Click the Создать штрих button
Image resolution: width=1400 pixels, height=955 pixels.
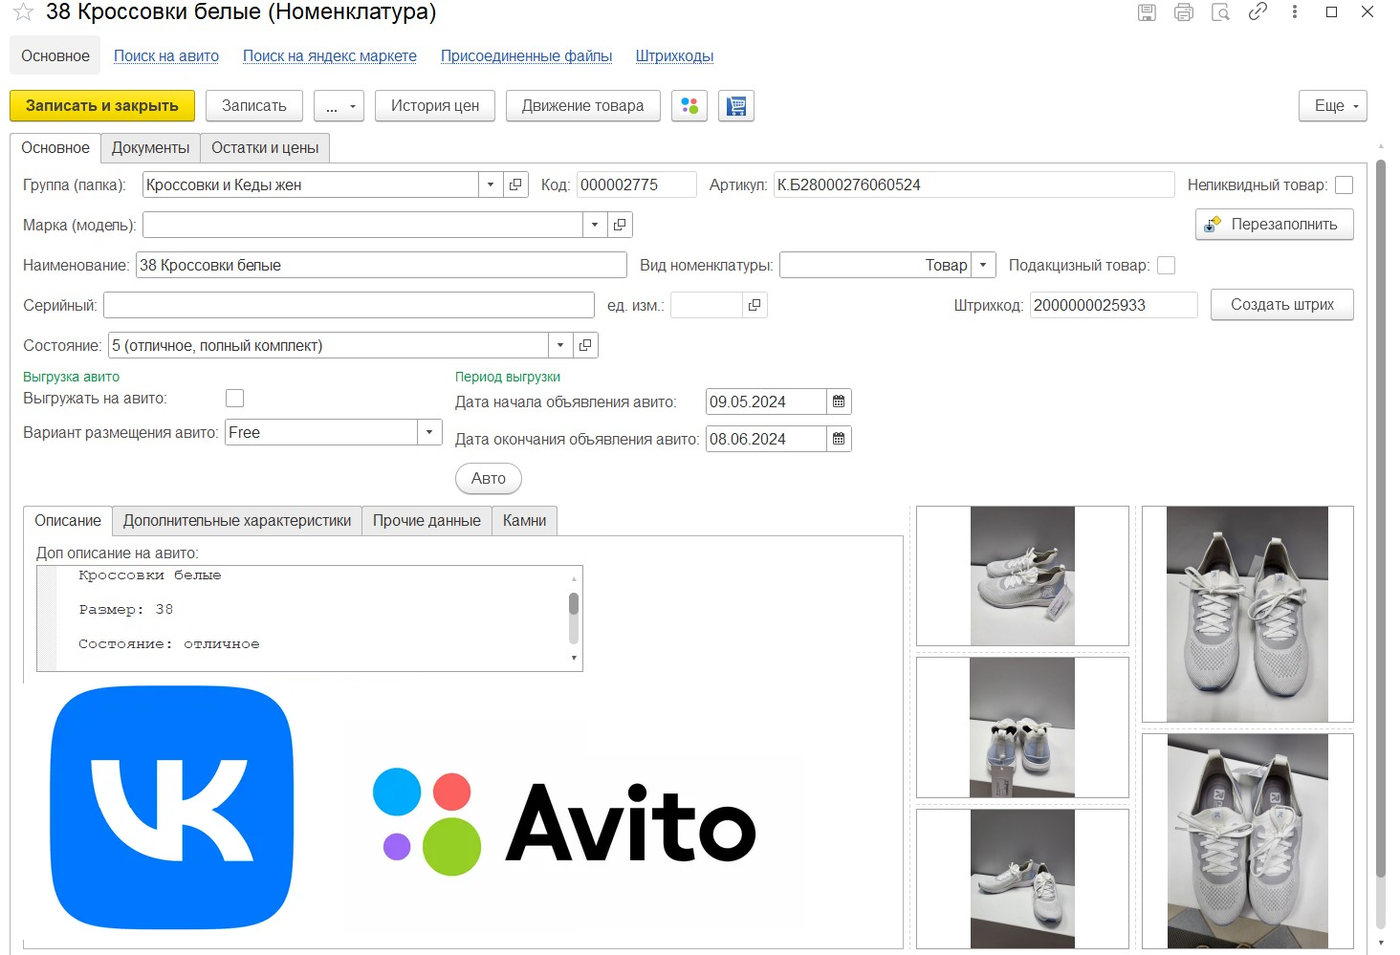pos(1282,305)
